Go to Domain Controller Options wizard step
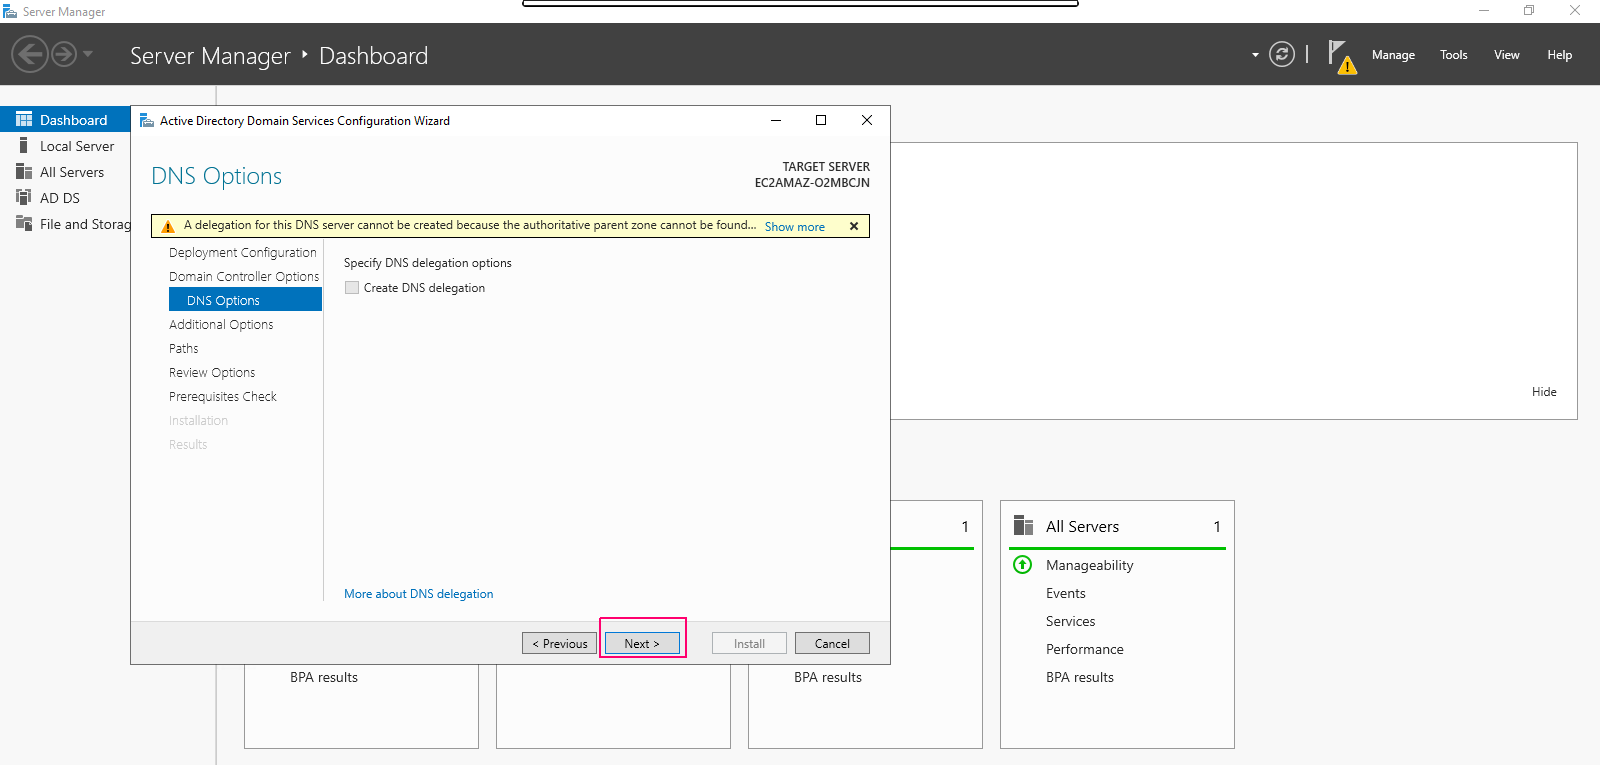Screen dimensions: 1600x765 pyautogui.click(x=244, y=277)
